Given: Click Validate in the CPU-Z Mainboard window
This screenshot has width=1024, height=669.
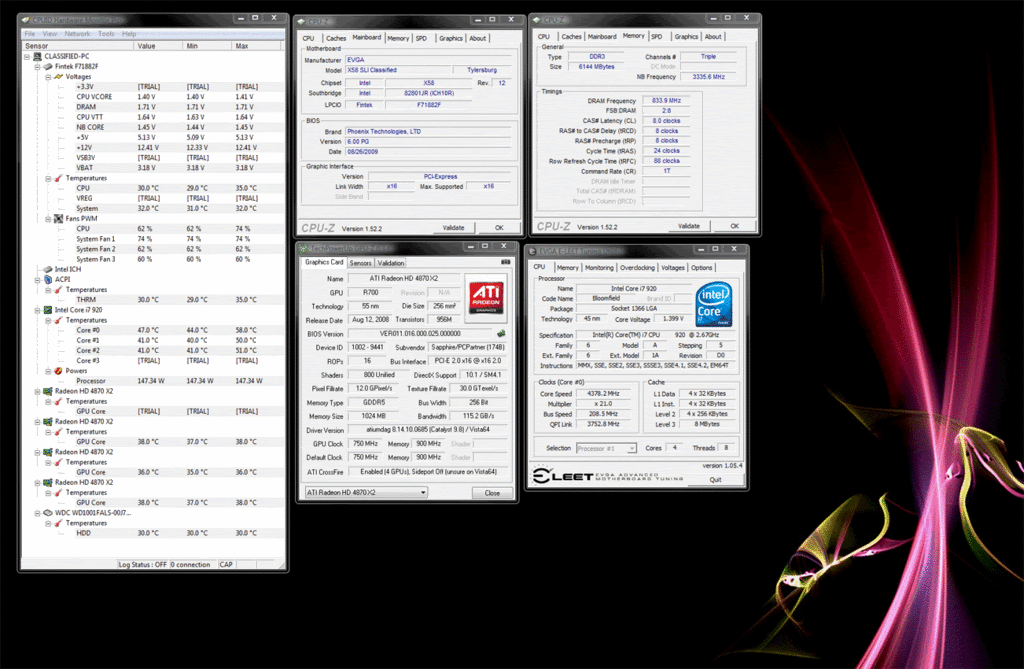Looking at the screenshot, I should 453,228.
